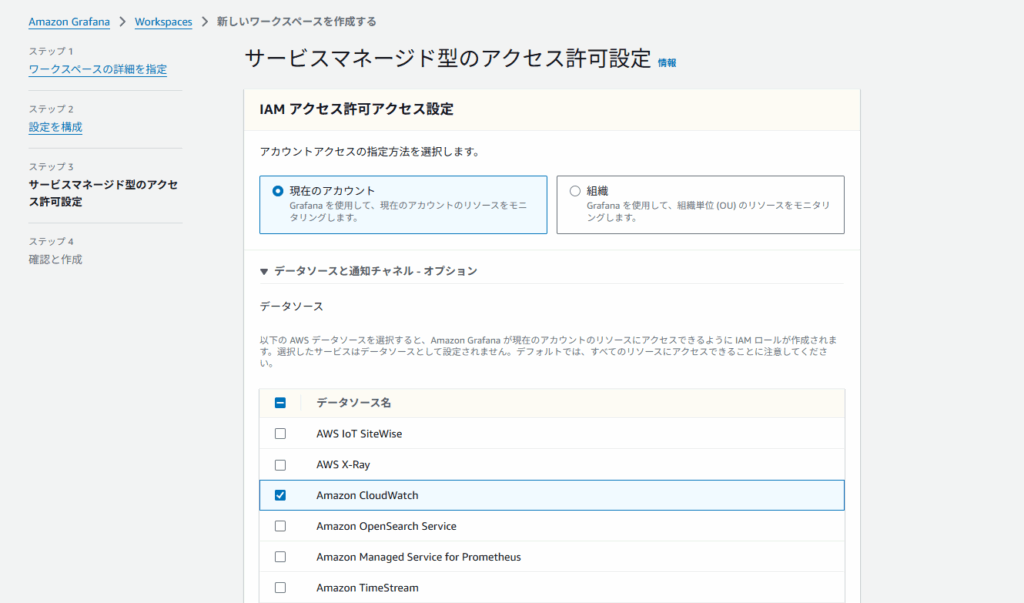Screen dimensions: 1024x603
Task: Check the Amazon TimeStream checkbox
Action: point(280,587)
